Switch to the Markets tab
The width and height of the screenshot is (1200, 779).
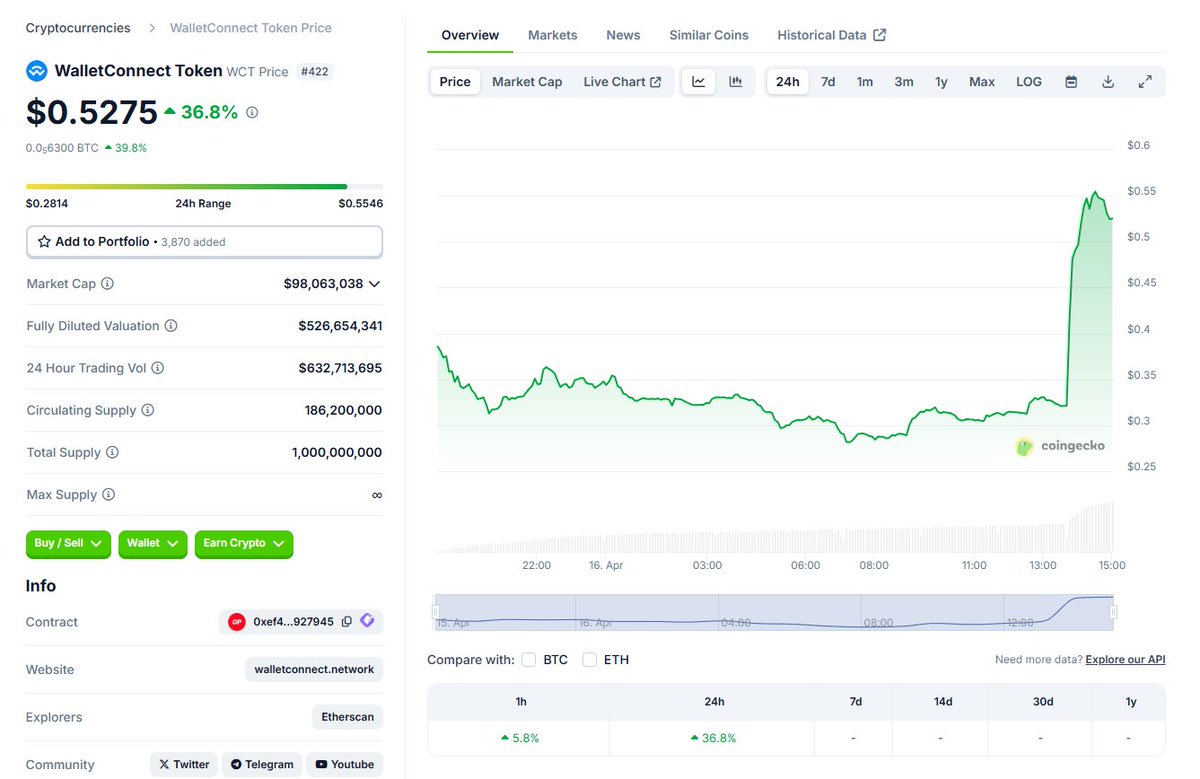(x=553, y=35)
